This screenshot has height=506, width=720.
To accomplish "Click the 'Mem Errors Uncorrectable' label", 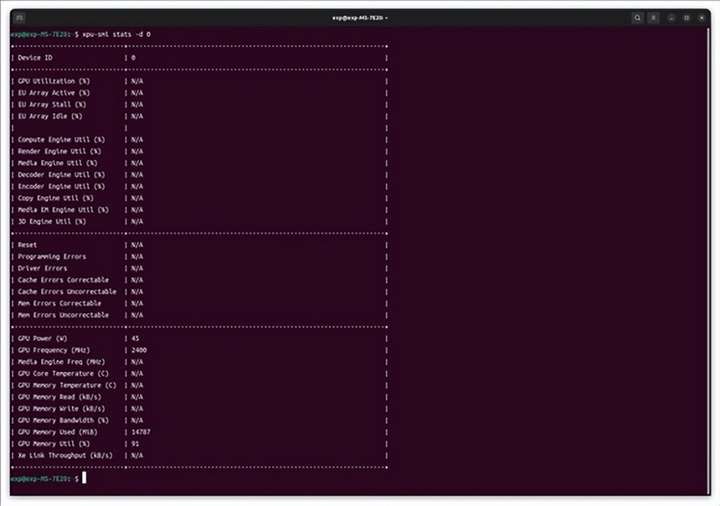I will [63, 315].
